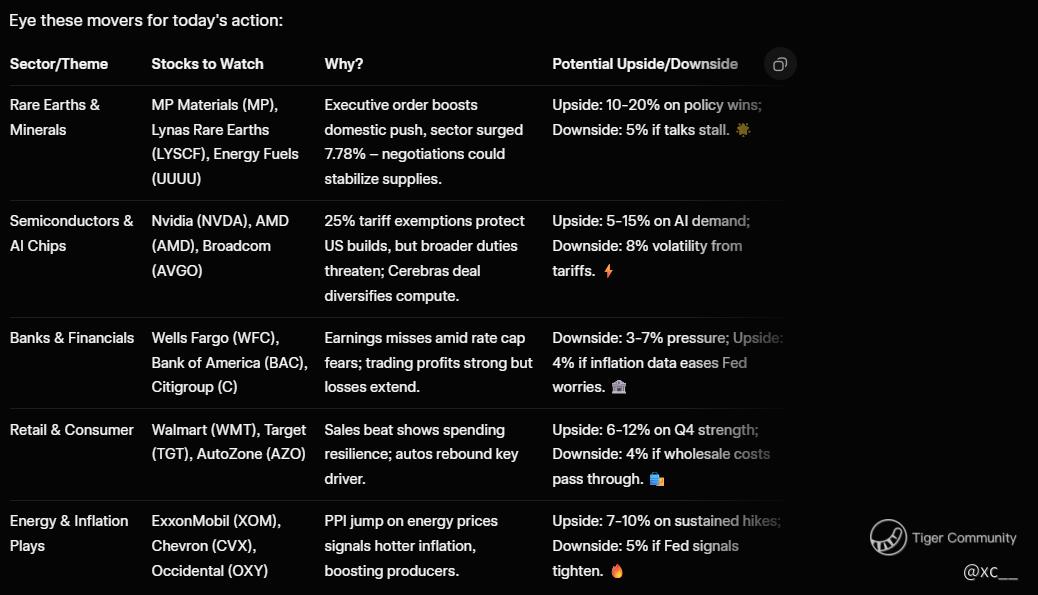Click the Retail & Consumer row label

pyautogui.click(x=72, y=430)
